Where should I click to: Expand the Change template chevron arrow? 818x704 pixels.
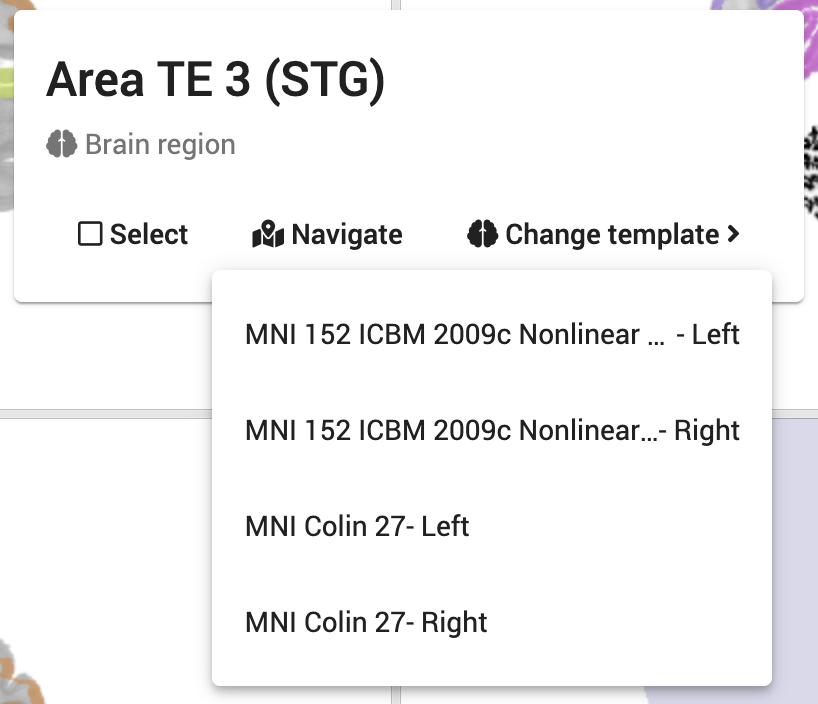pyautogui.click(x=734, y=234)
